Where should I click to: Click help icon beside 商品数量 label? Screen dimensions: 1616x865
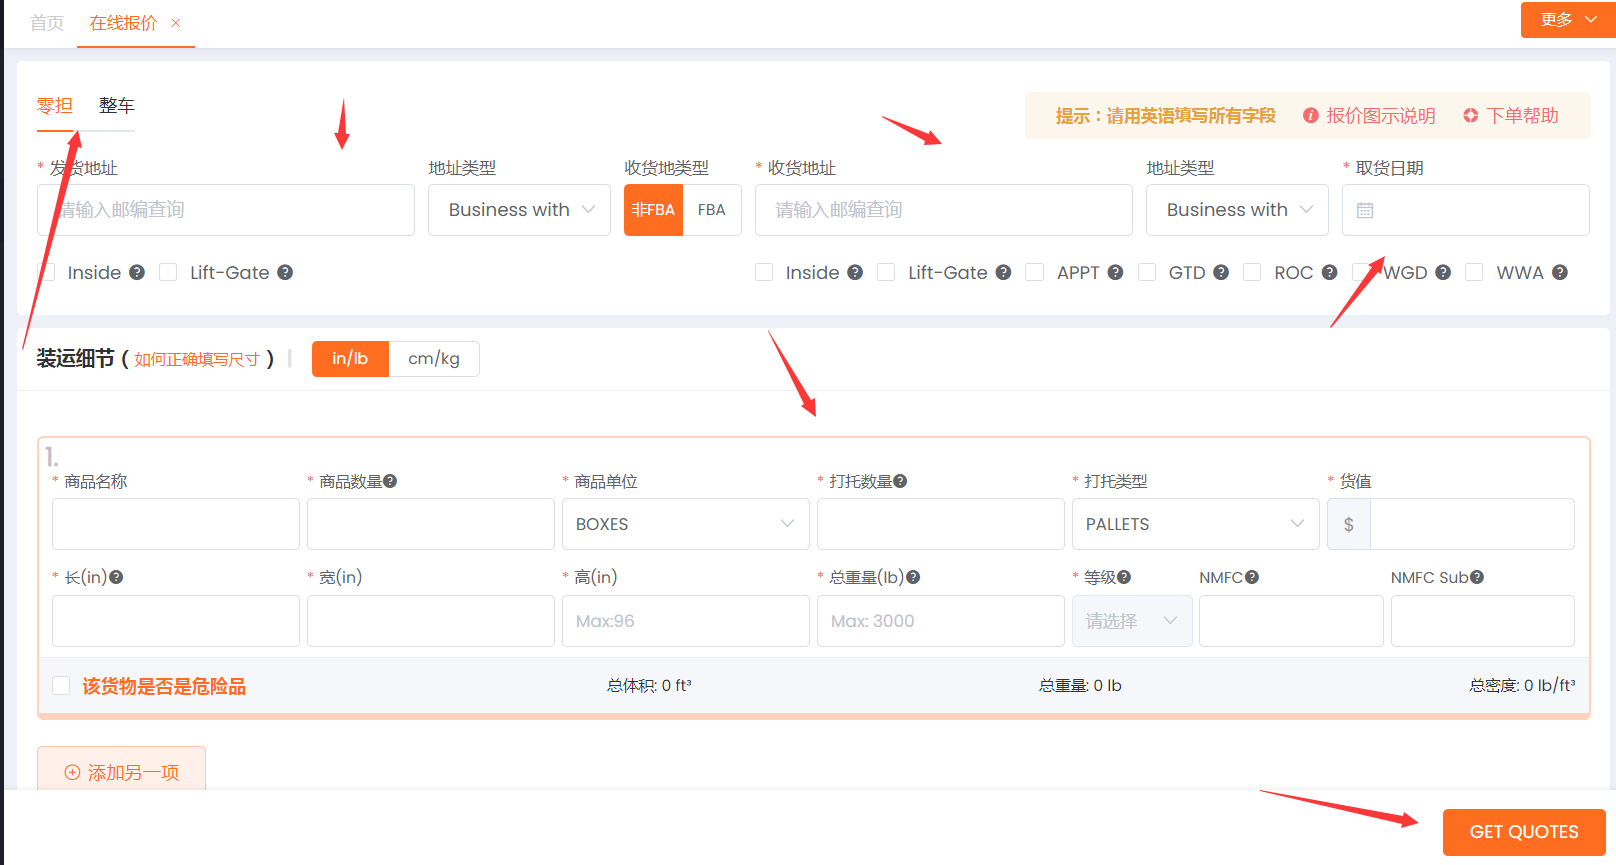390,481
